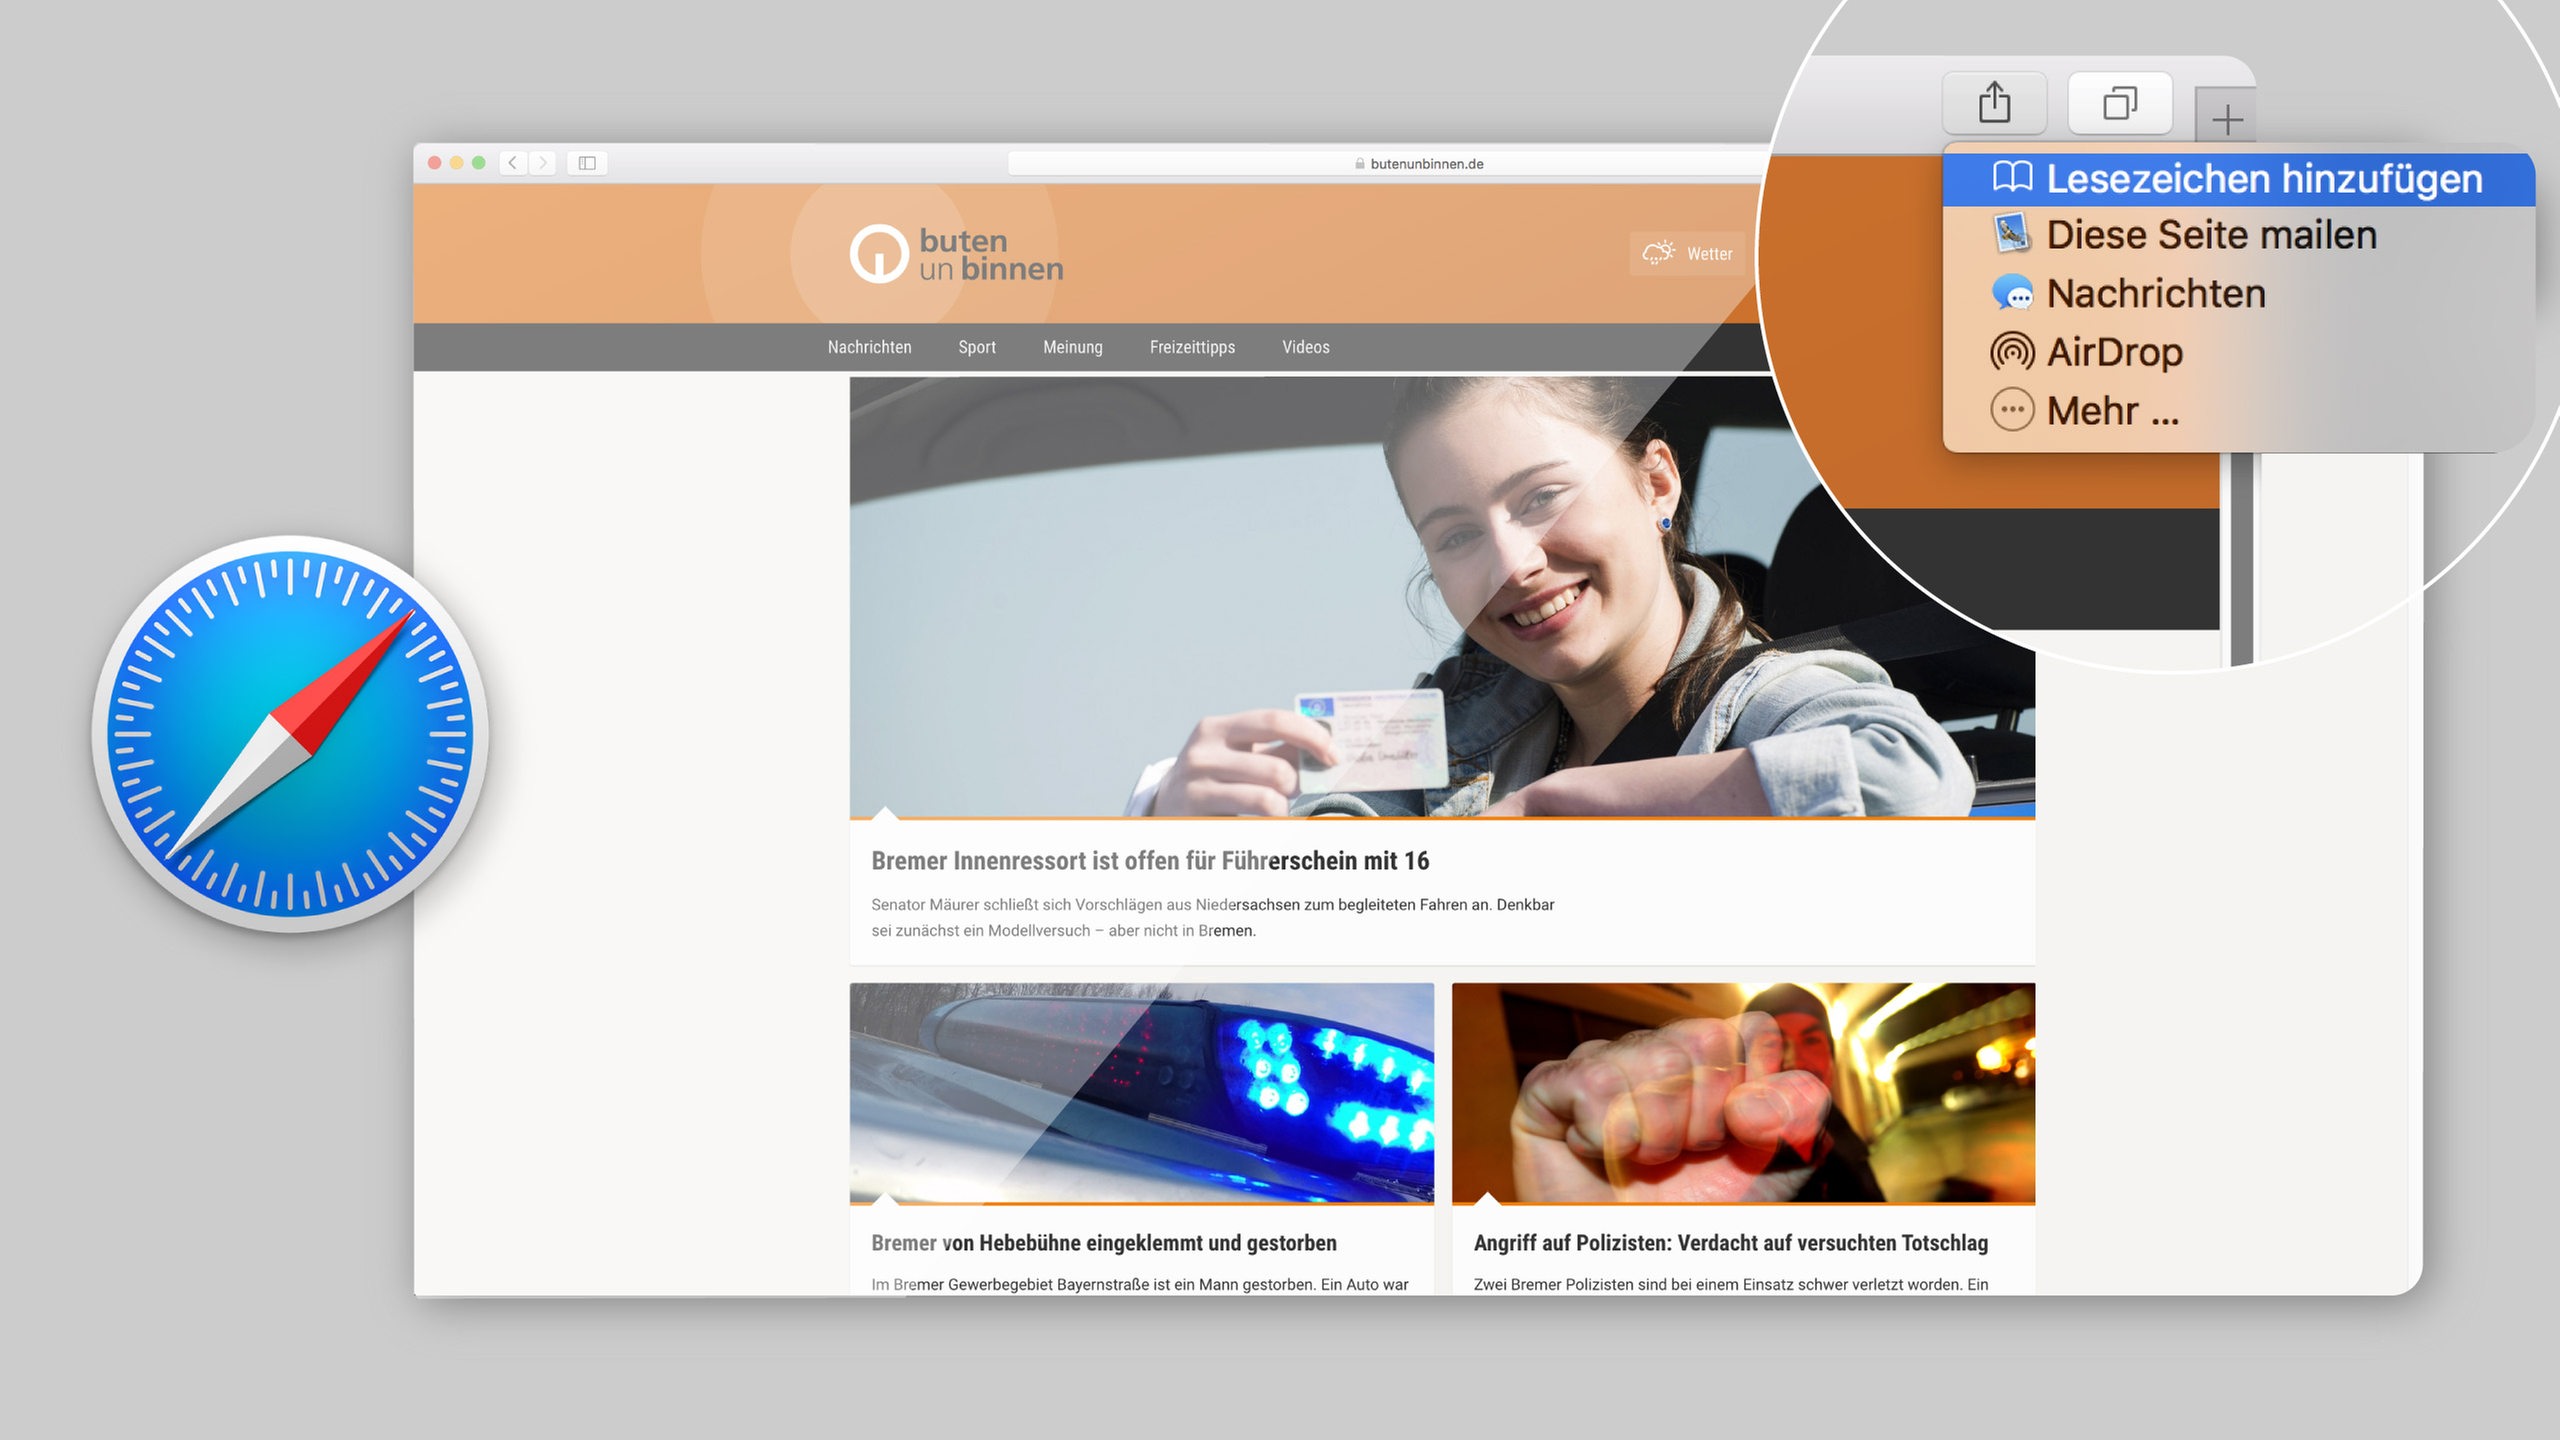Open headline Angriff auf Polizisten

[1730, 1243]
